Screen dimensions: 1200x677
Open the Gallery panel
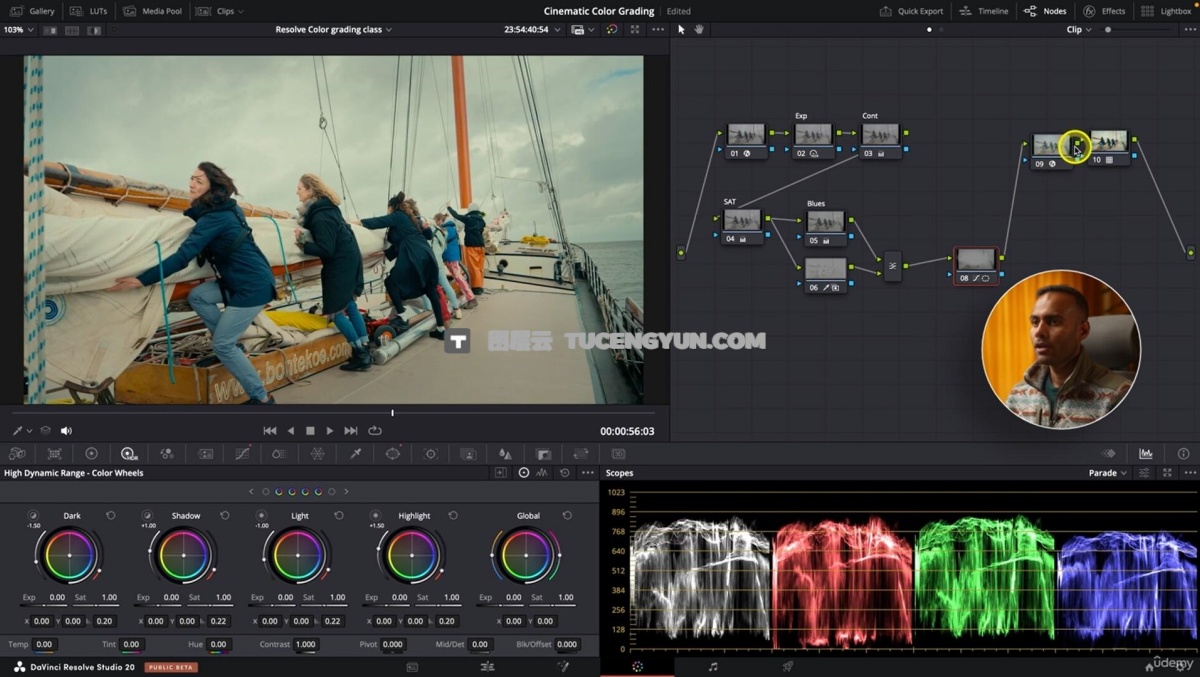tap(33, 11)
